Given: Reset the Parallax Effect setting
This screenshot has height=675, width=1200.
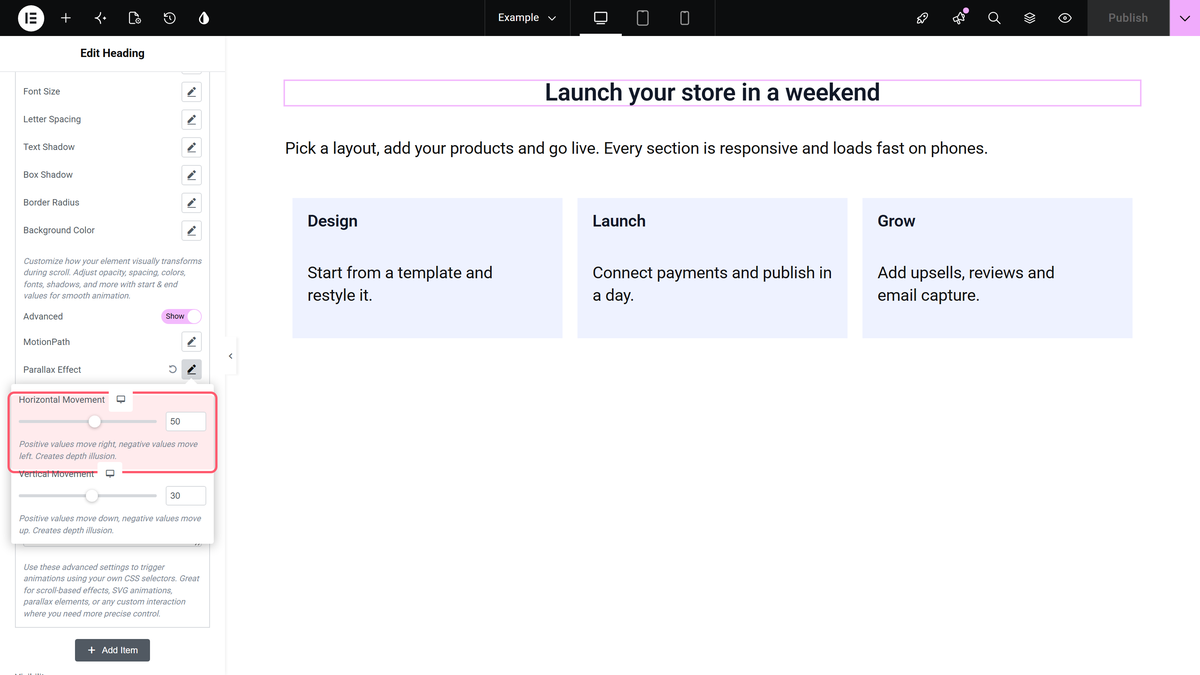Looking at the screenshot, I should point(172,370).
